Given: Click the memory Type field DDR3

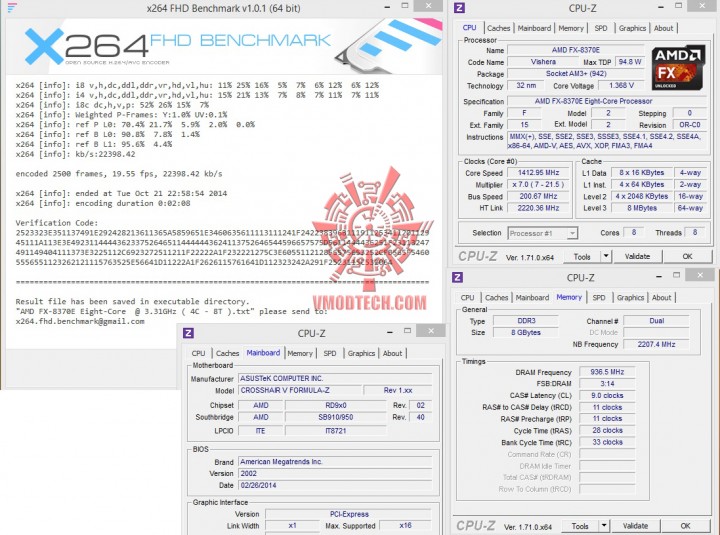Looking at the screenshot, I should (526, 321).
